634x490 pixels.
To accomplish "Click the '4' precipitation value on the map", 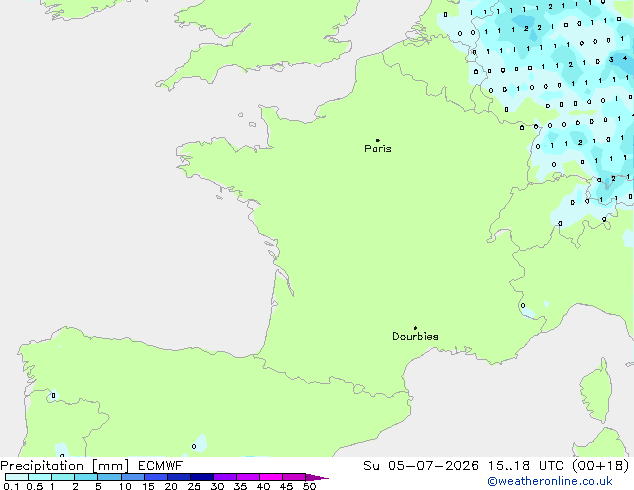I will 625,58.
